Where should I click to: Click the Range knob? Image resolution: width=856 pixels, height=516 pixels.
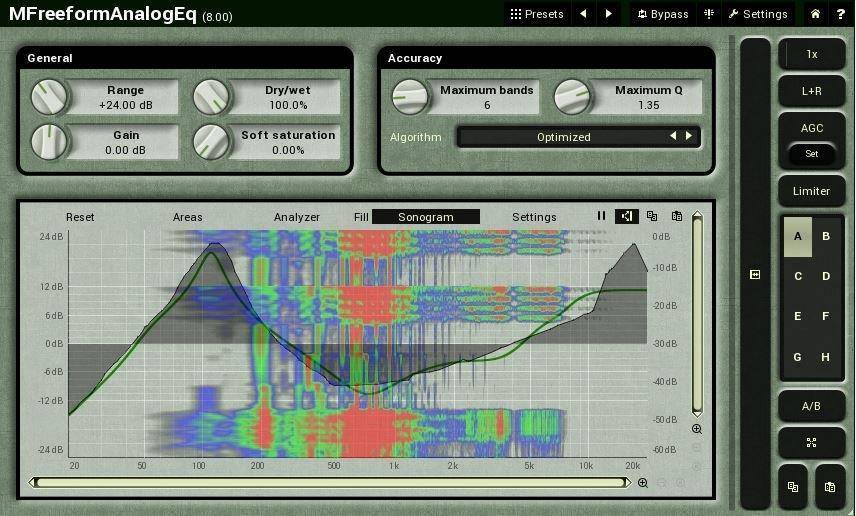click(49, 97)
